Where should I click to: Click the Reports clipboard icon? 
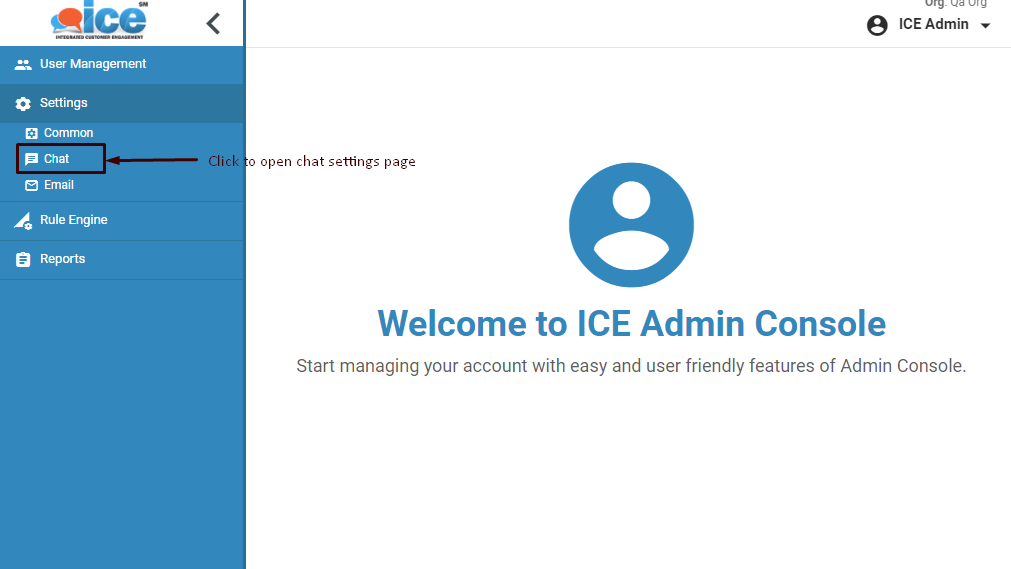23,260
